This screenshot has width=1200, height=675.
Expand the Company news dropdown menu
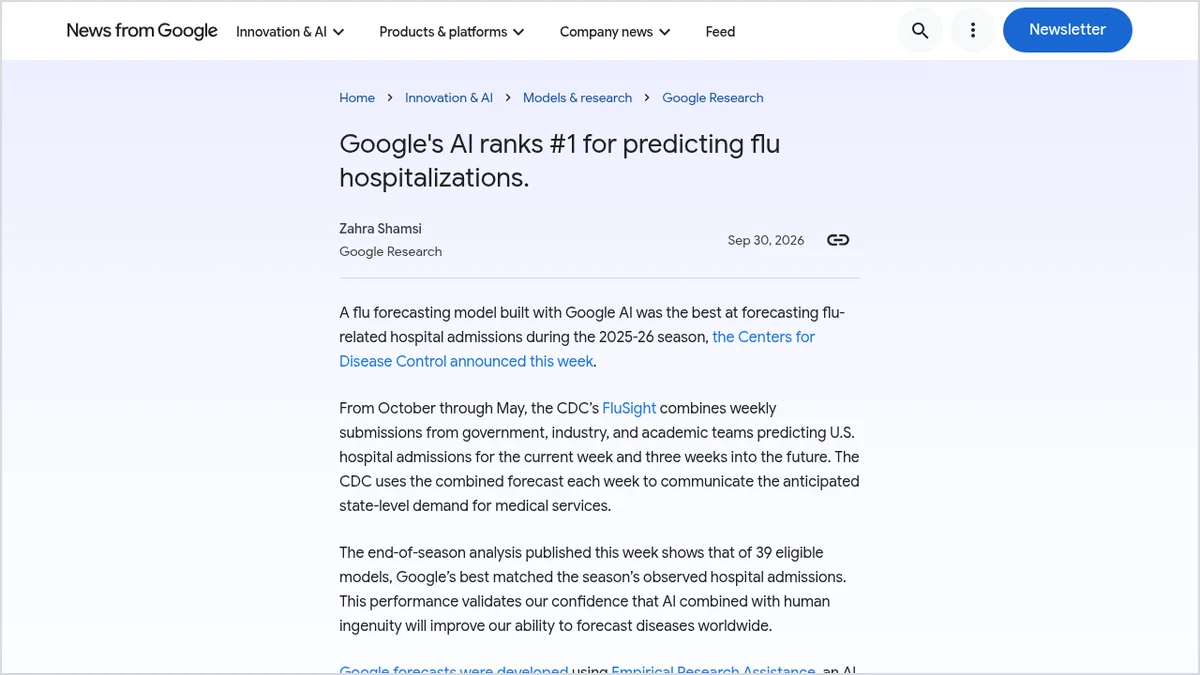click(x=615, y=32)
